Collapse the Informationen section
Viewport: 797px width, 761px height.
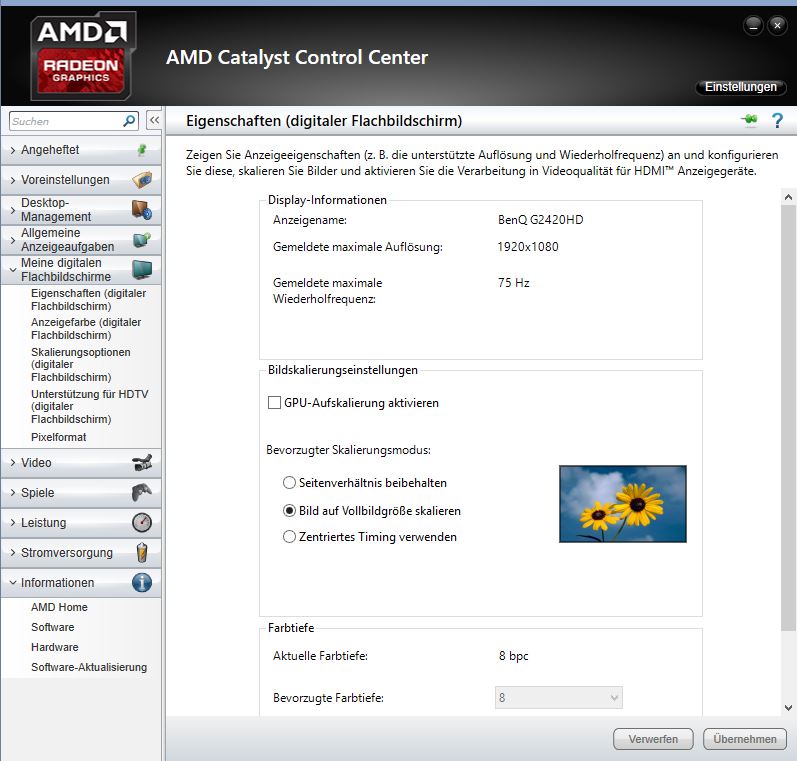tap(13, 583)
